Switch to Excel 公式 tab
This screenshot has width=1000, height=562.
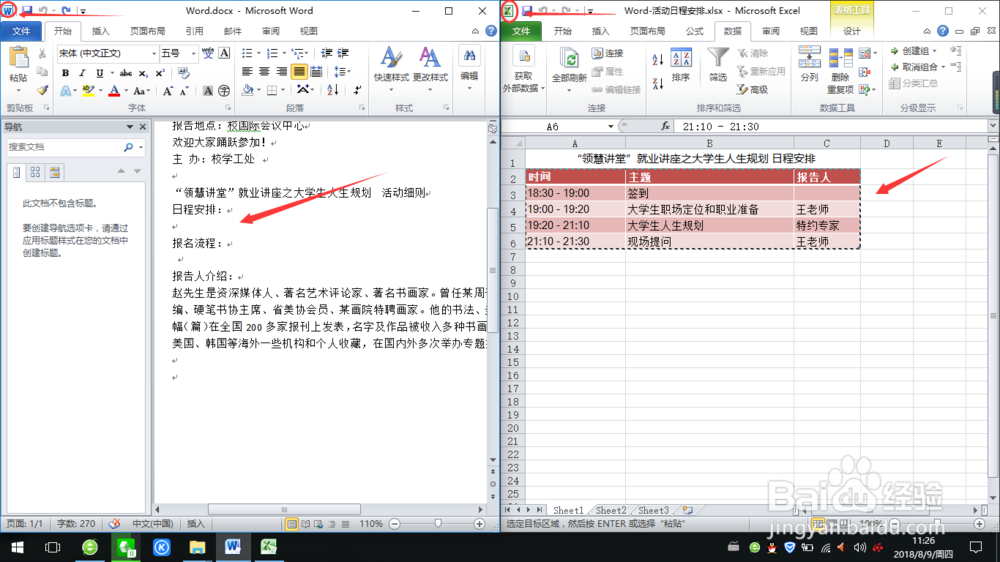(x=694, y=31)
